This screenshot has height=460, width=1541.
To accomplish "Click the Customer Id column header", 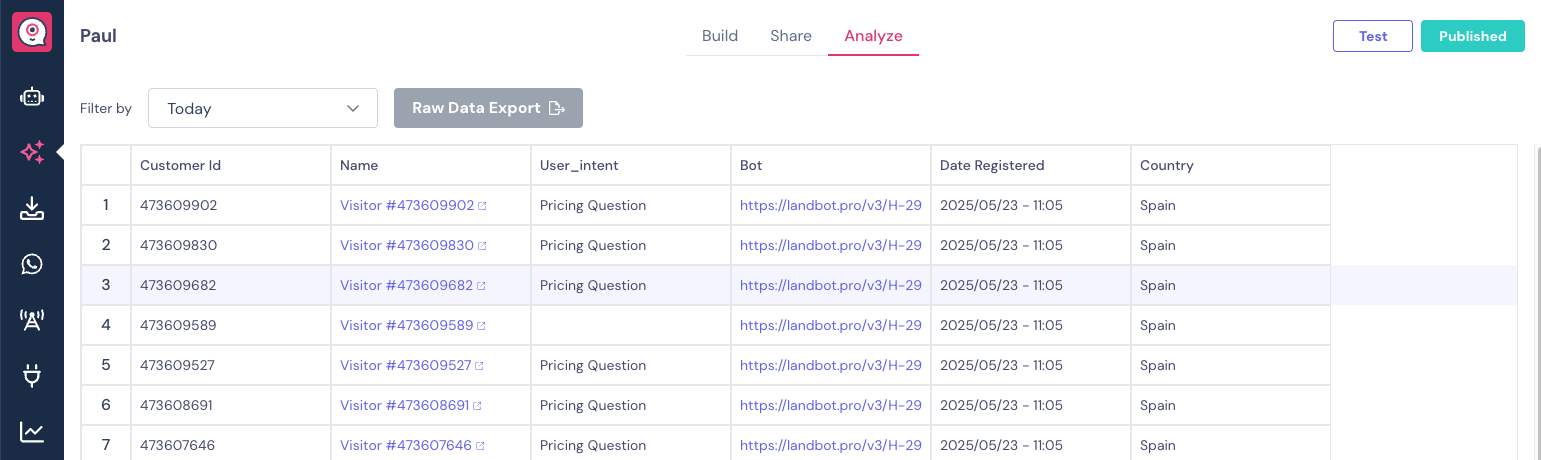I will (180, 165).
